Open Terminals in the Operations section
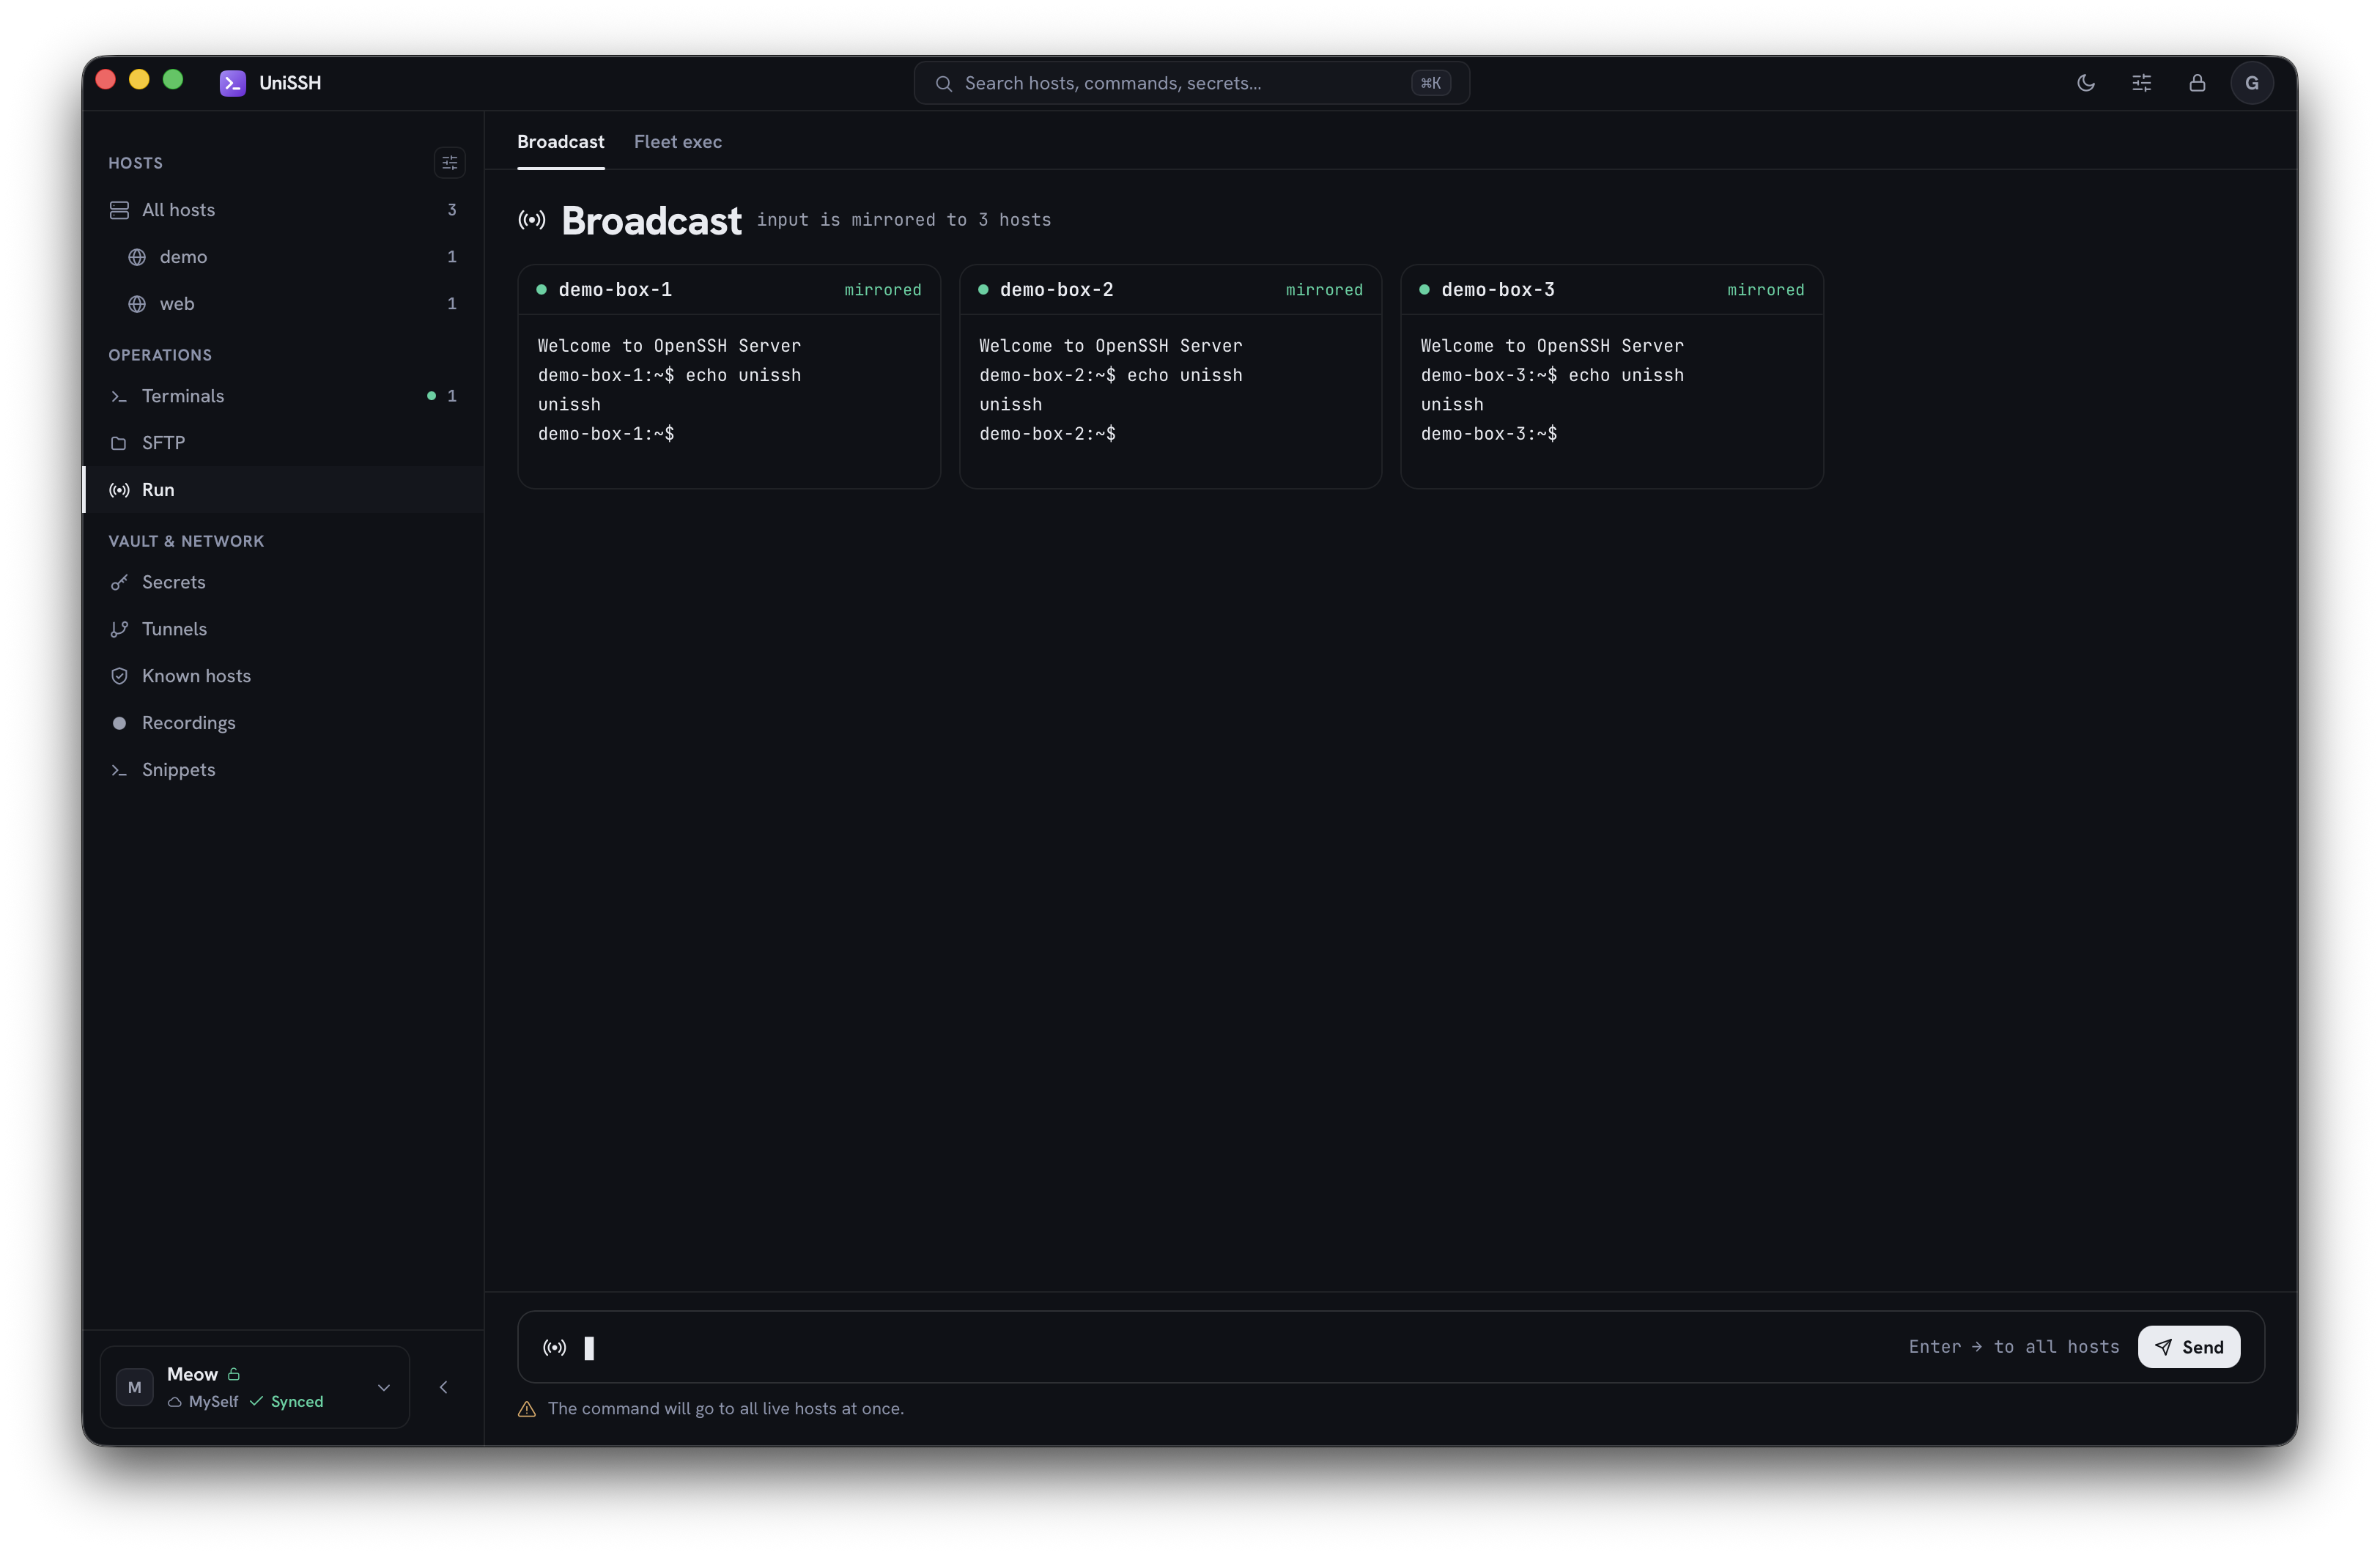 283,396
